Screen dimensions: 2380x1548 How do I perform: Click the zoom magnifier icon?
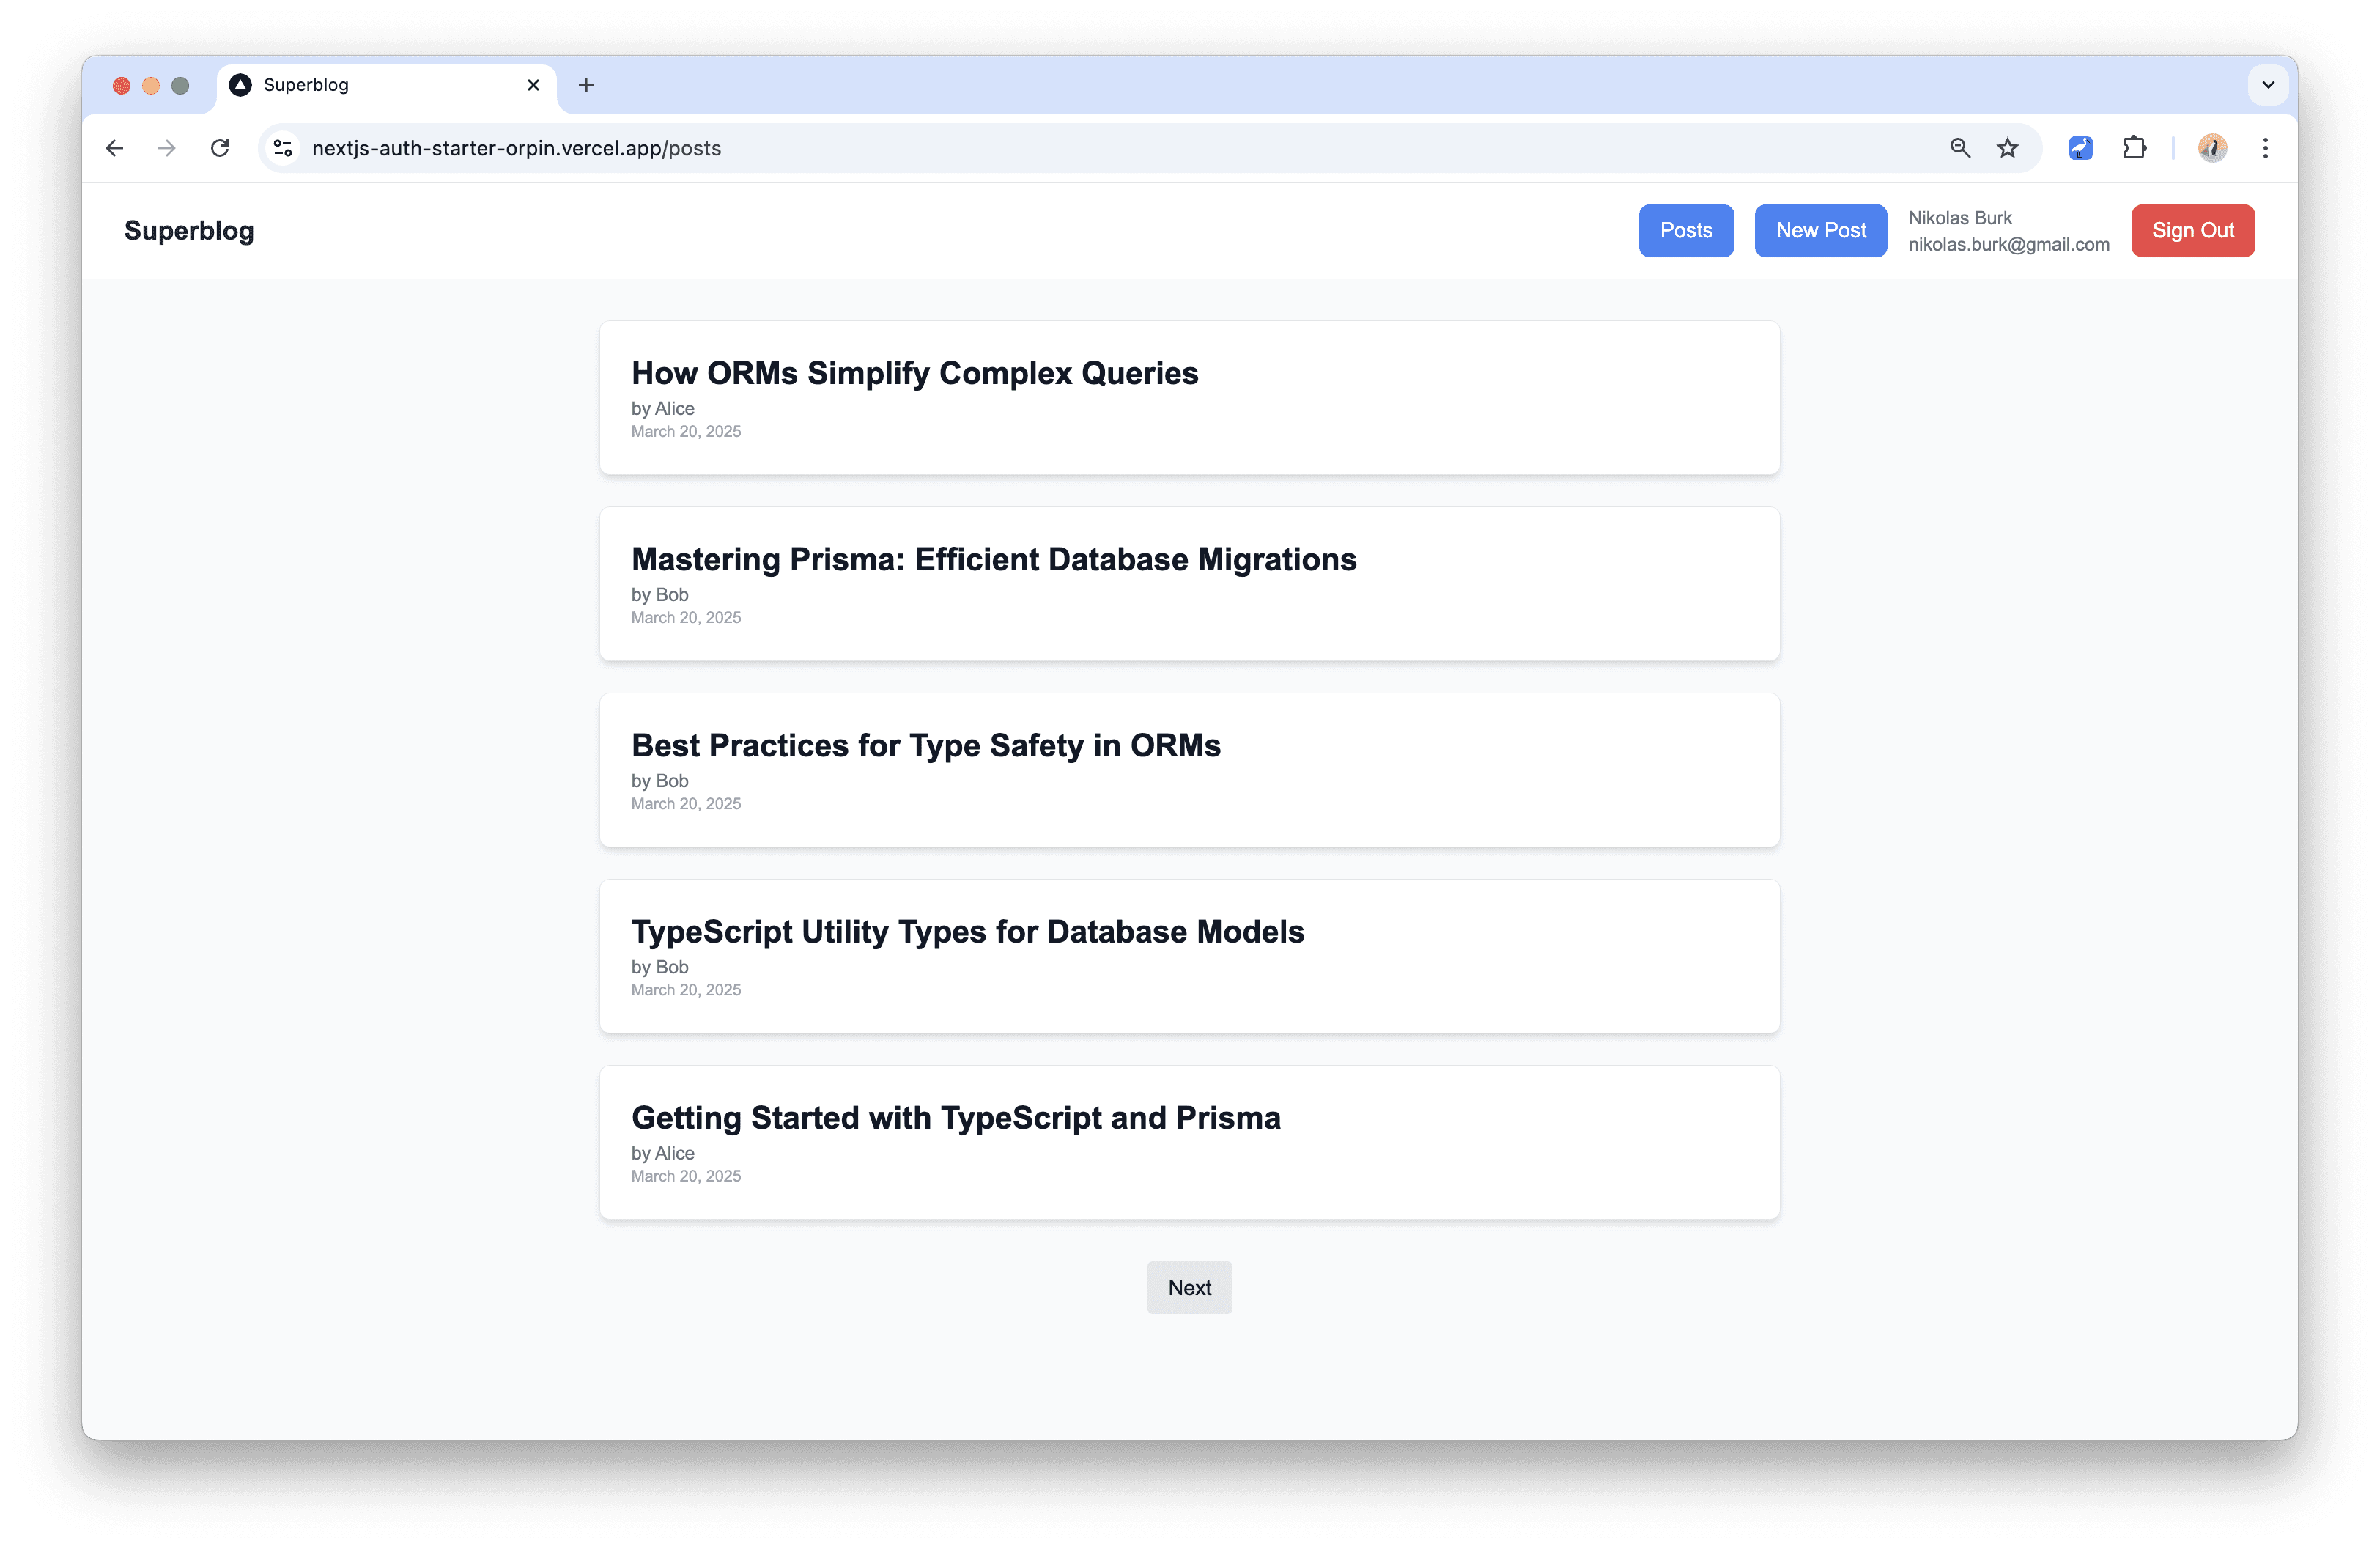(x=1960, y=148)
